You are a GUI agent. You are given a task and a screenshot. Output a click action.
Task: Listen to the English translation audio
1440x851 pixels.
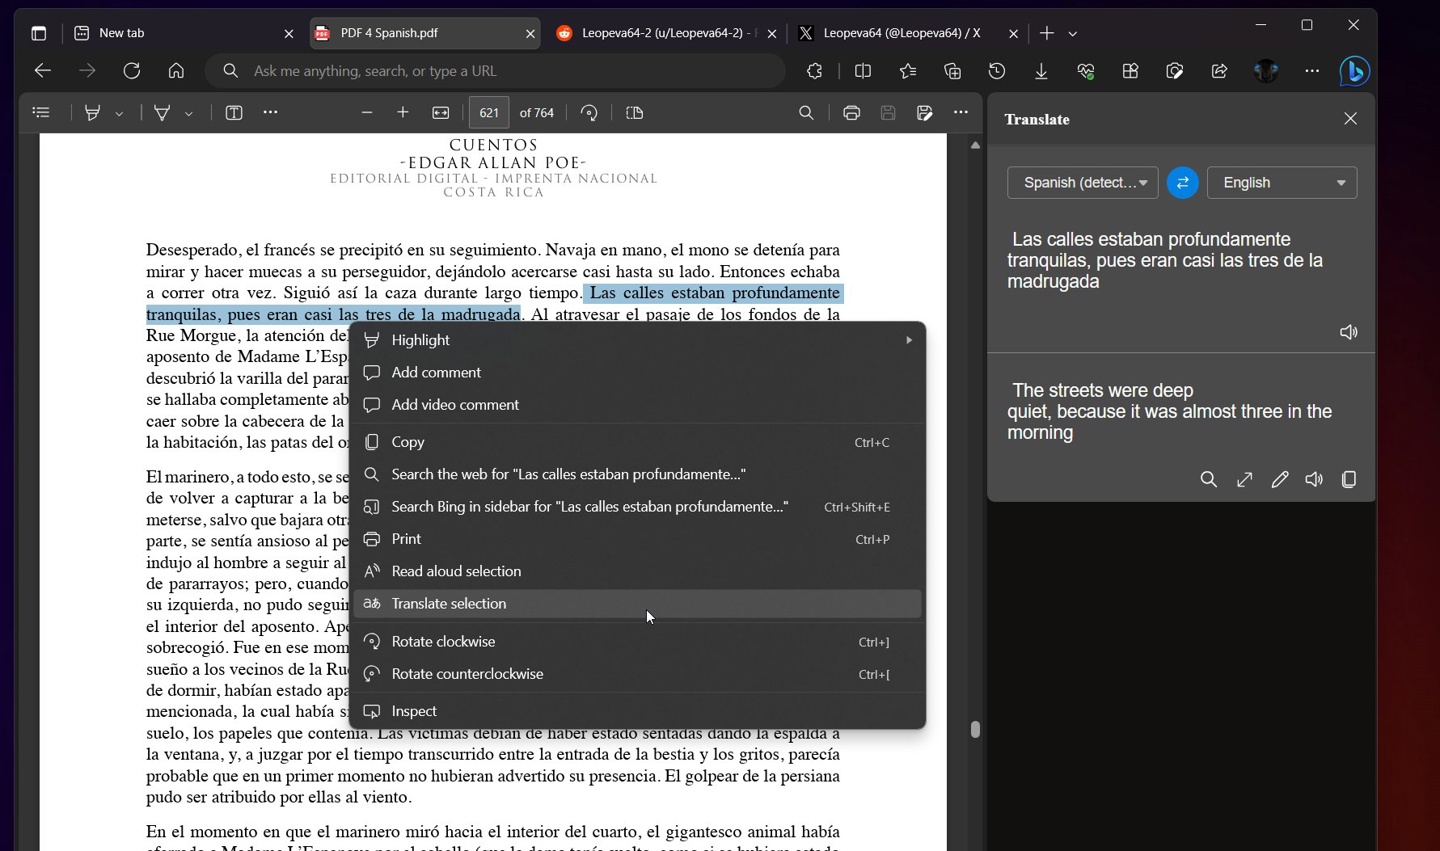pyautogui.click(x=1314, y=480)
